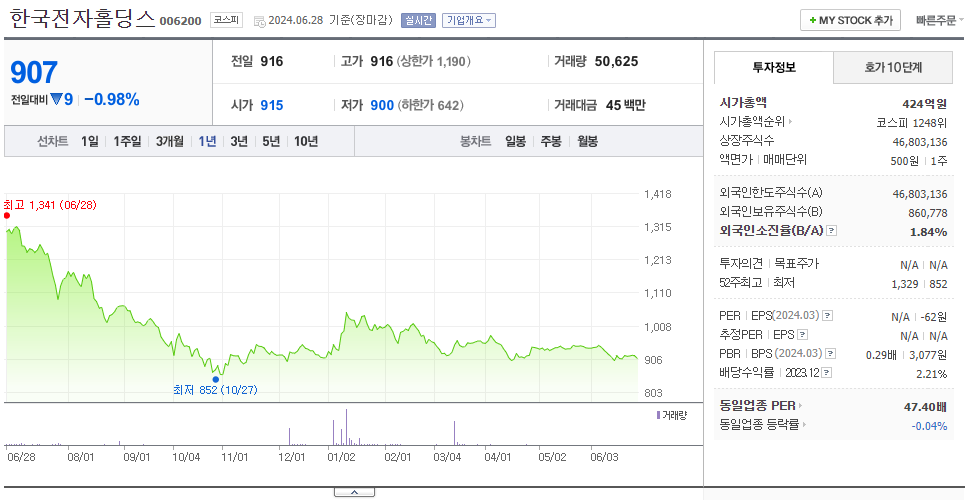Click the 저가 value 900
The height and width of the screenshot is (500, 968).
(x=382, y=106)
